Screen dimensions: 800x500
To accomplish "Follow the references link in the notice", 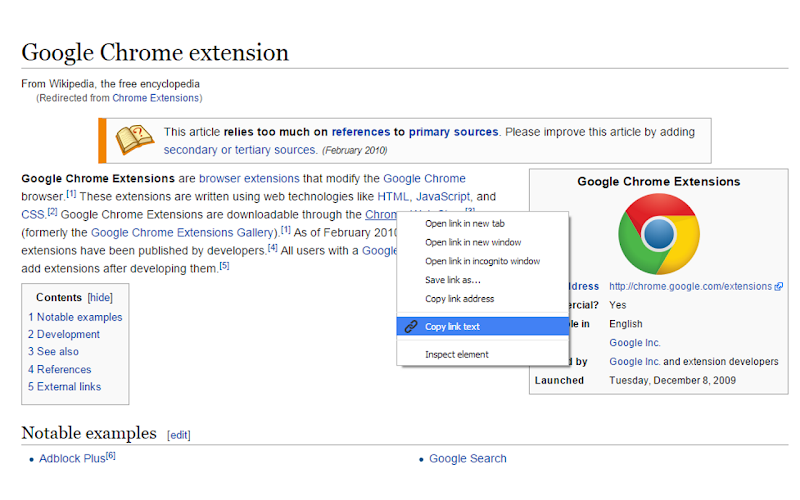I will click(x=361, y=132).
